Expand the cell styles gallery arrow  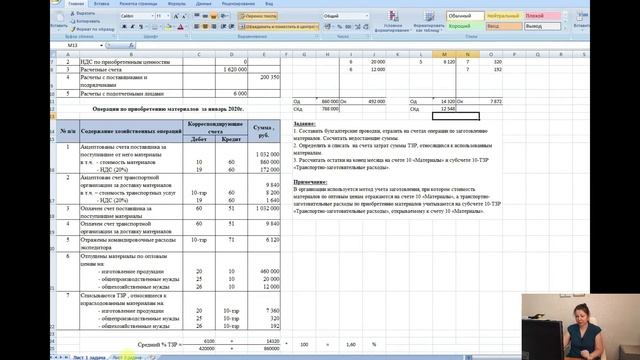[565, 28]
